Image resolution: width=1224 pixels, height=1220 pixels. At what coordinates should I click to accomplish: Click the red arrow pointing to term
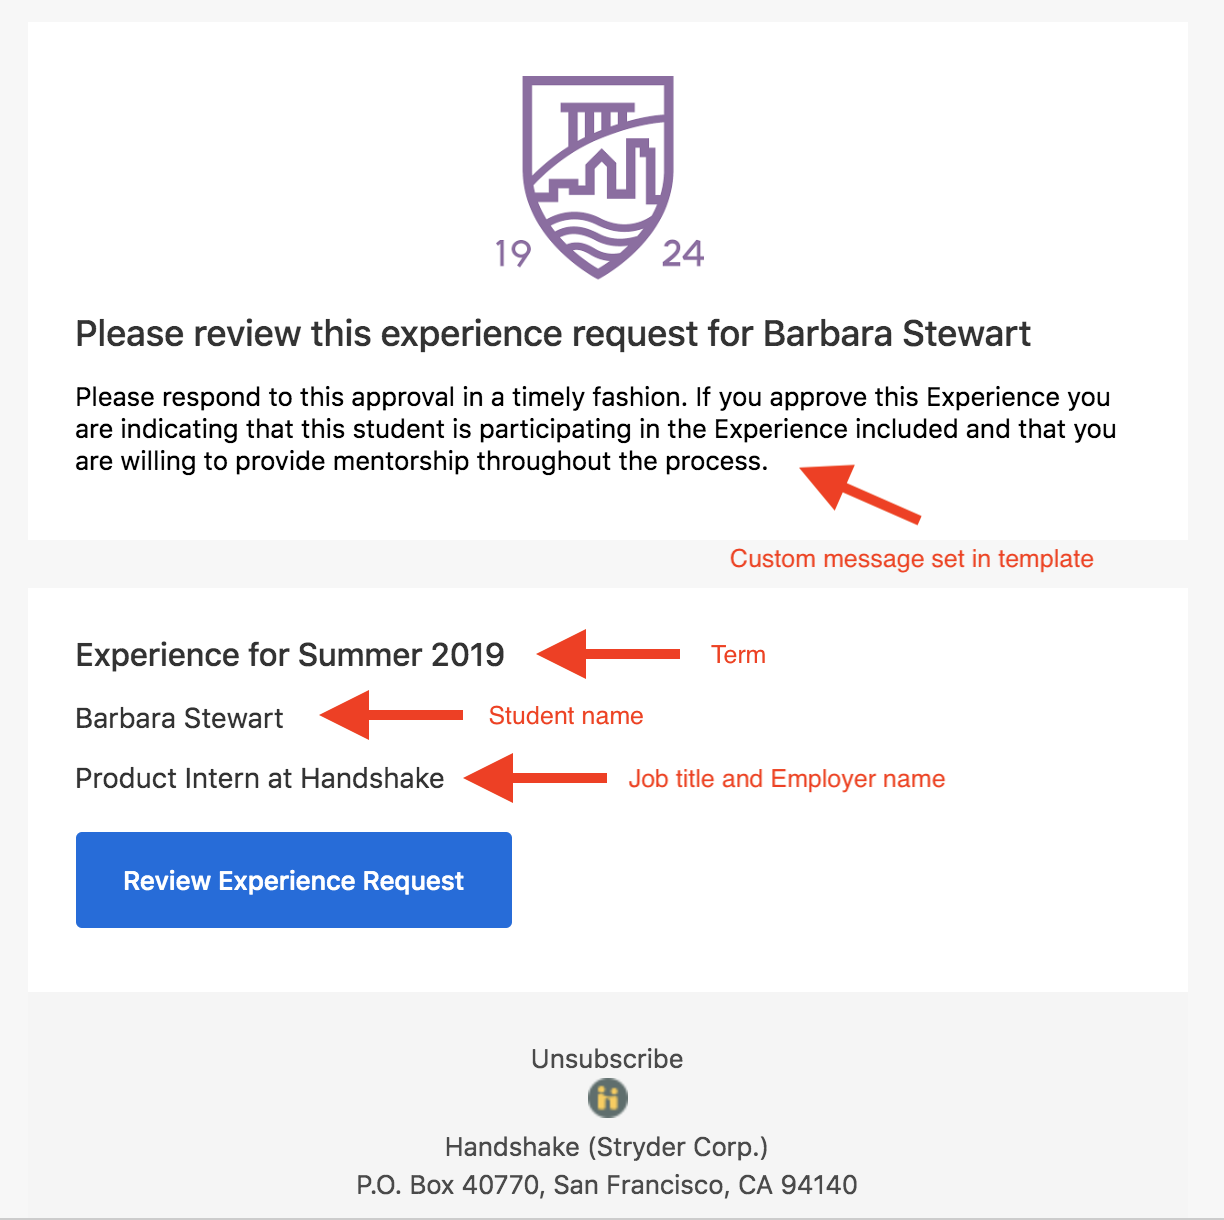click(x=608, y=654)
